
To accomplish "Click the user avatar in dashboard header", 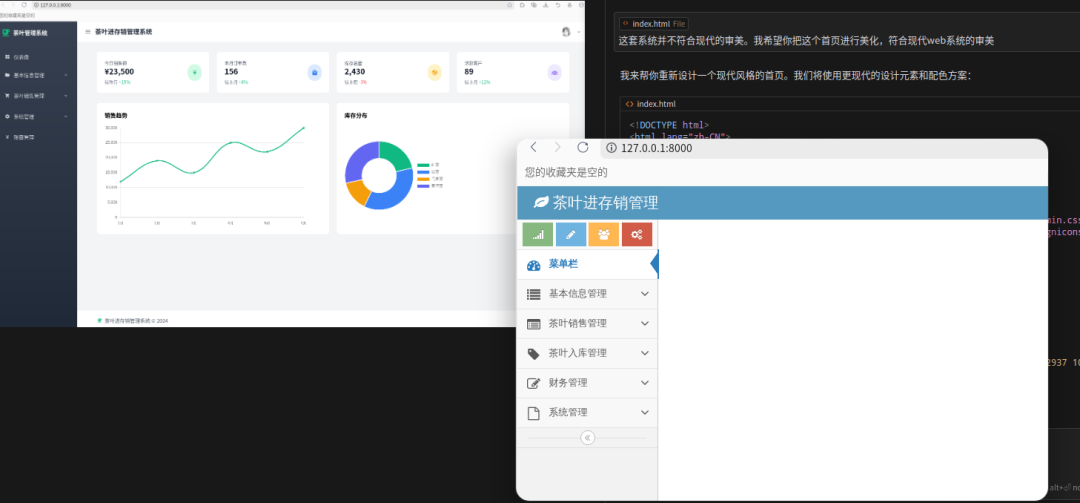I will (566, 32).
